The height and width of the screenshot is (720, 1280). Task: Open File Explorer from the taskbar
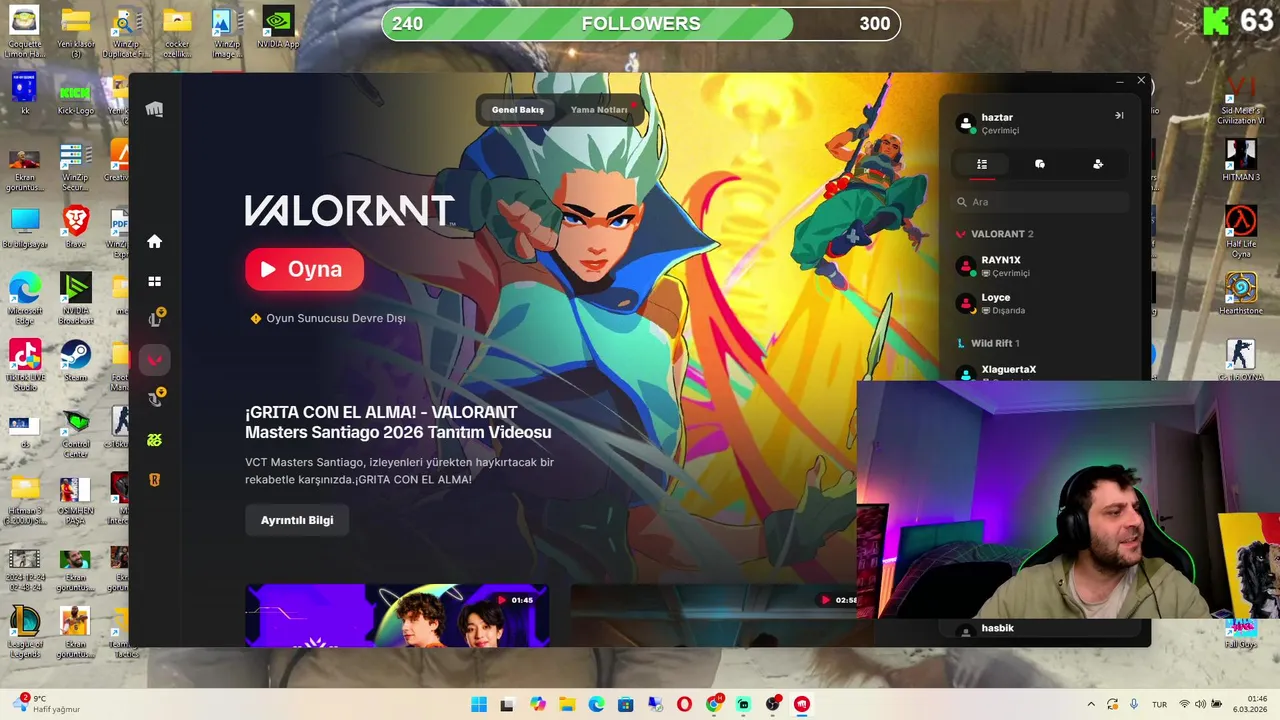[x=567, y=704]
